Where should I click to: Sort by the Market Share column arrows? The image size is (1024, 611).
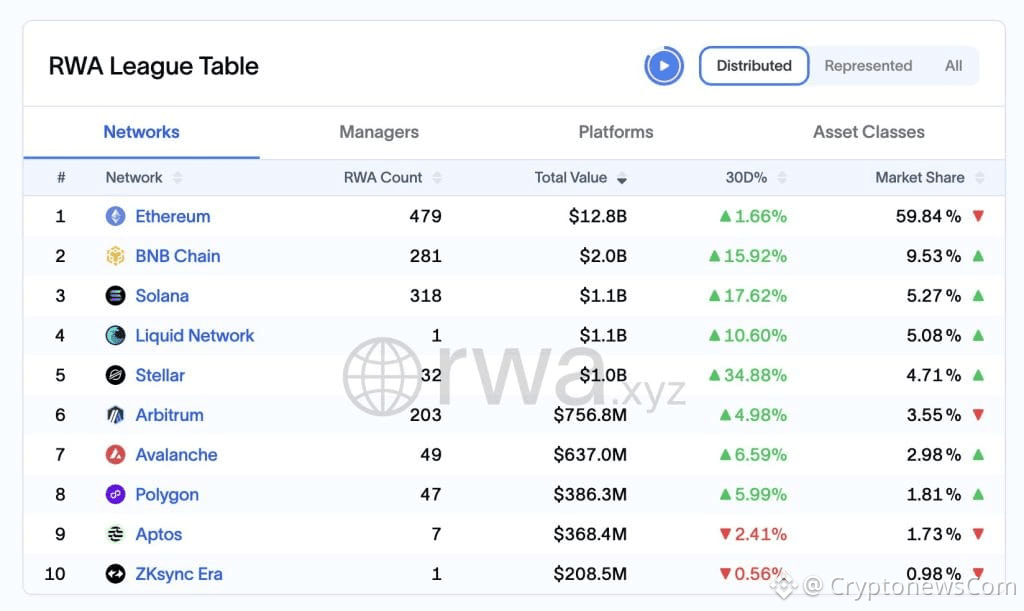980,178
